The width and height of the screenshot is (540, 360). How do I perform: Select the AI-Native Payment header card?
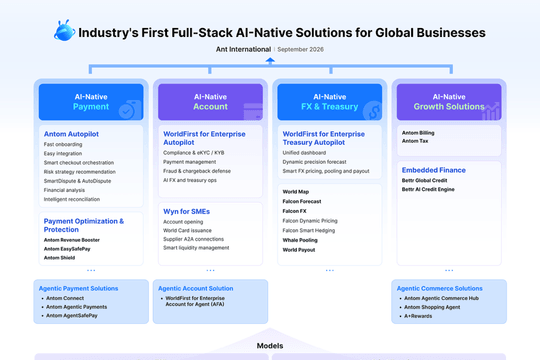tap(91, 102)
